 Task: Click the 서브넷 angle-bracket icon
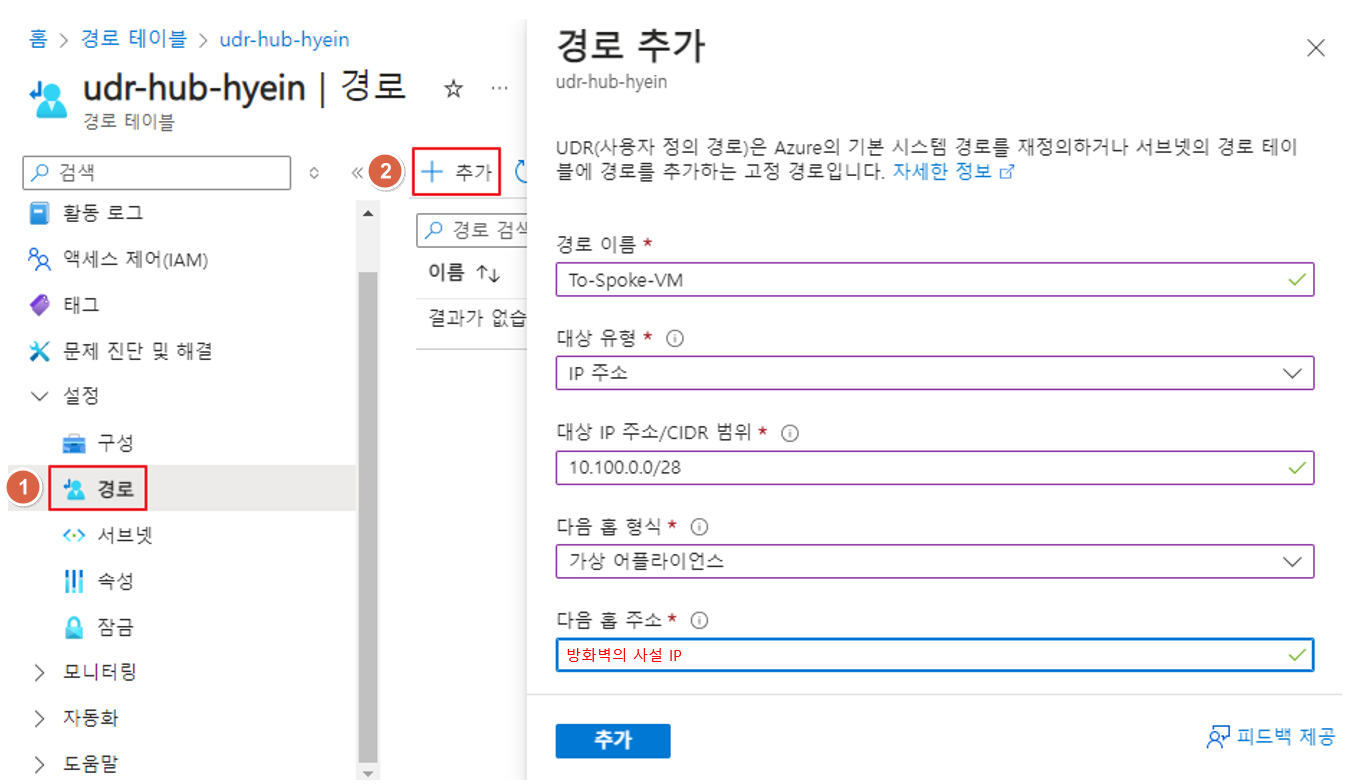75,535
